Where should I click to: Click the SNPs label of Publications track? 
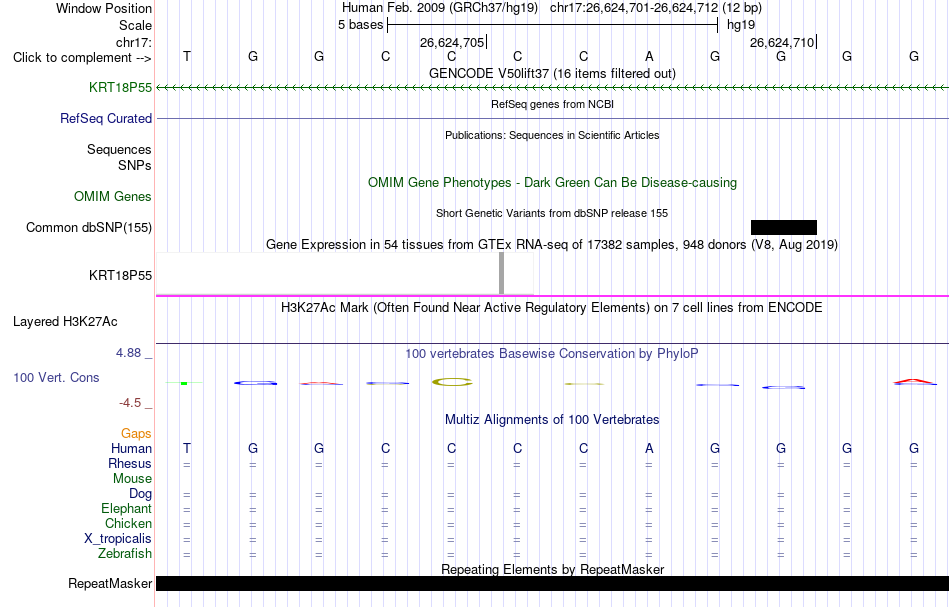pyautogui.click(x=135, y=165)
